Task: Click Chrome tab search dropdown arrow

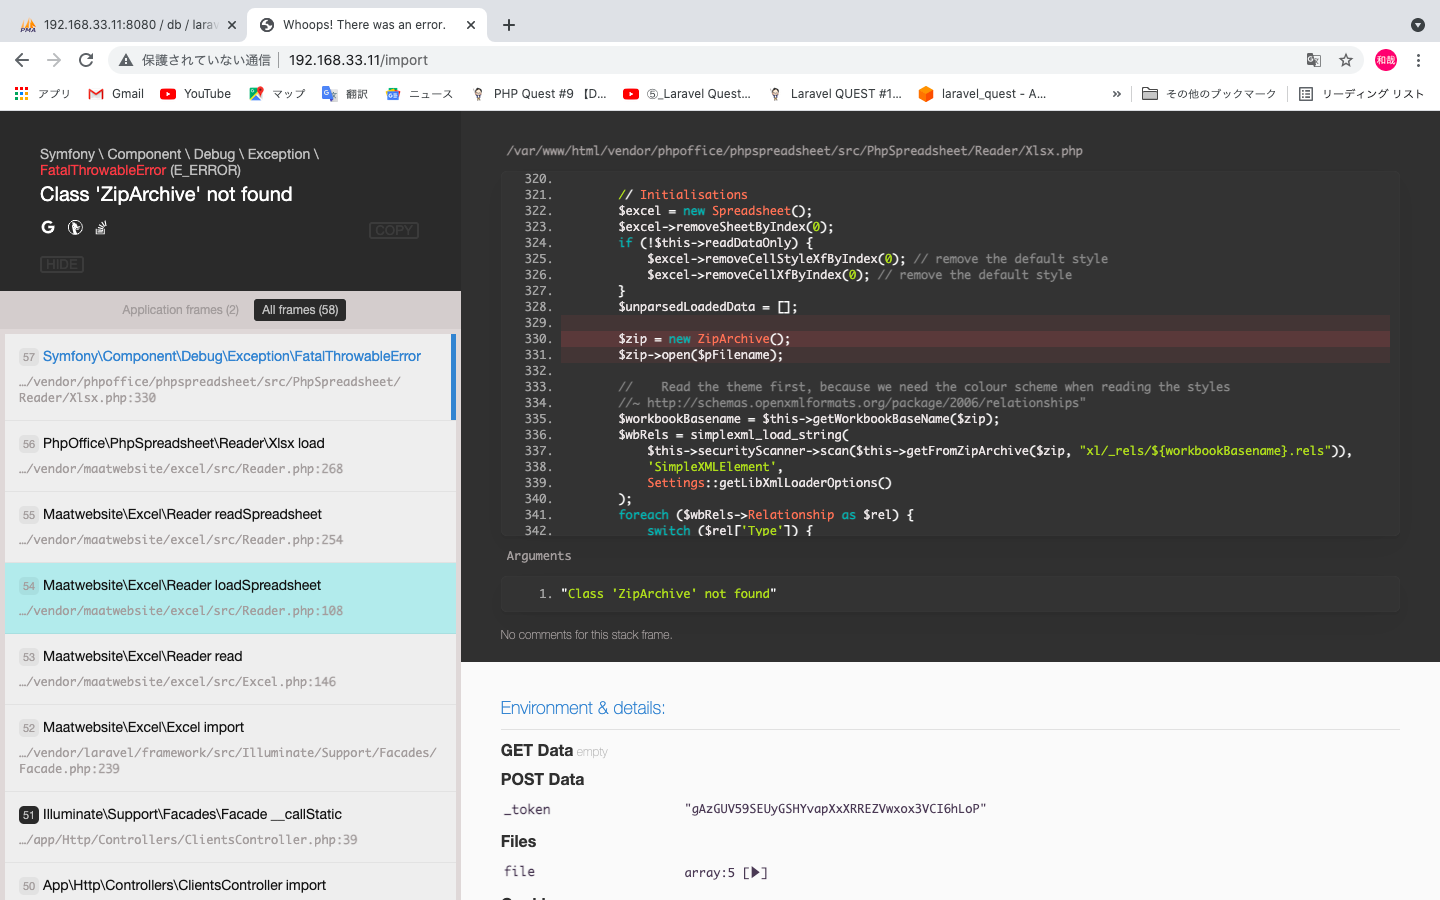Action: coord(1417,25)
